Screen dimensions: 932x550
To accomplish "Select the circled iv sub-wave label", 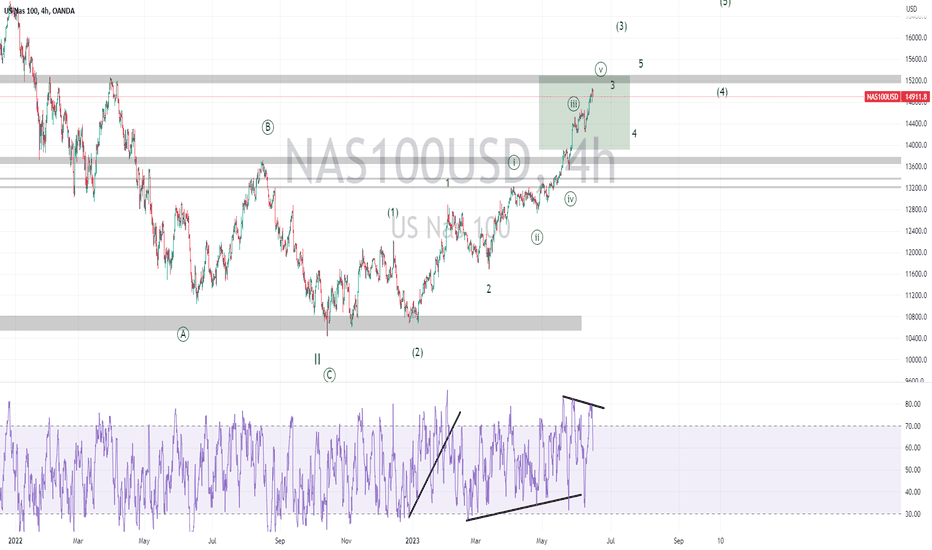I will click(x=570, y=199).
